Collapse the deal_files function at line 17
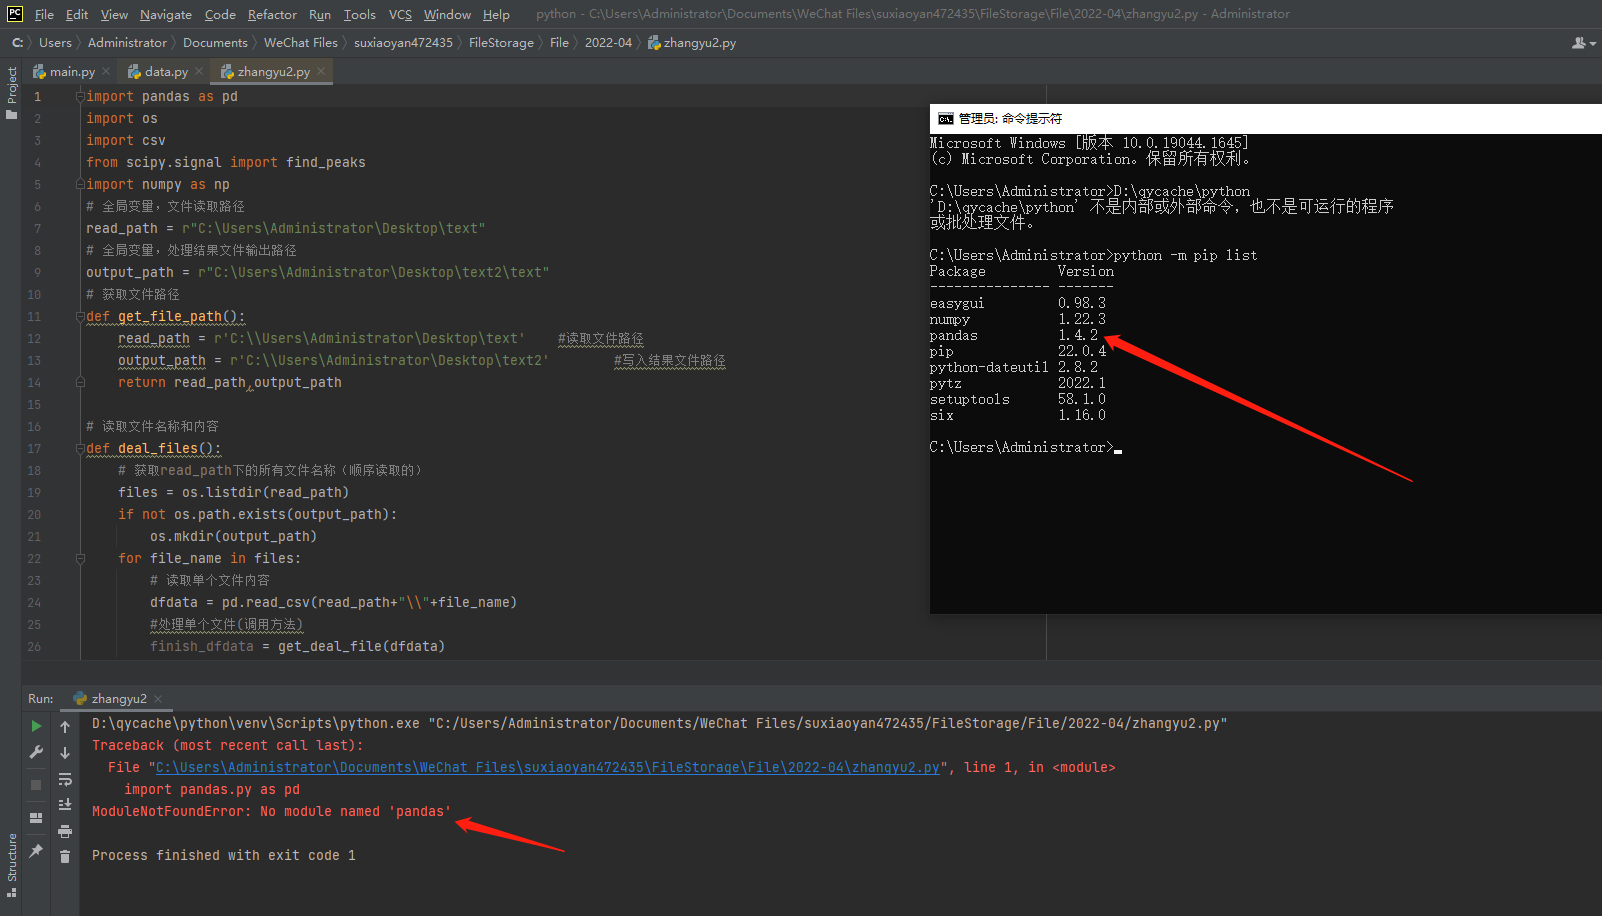Screen dimensions: 1602x916 (80, 448)
